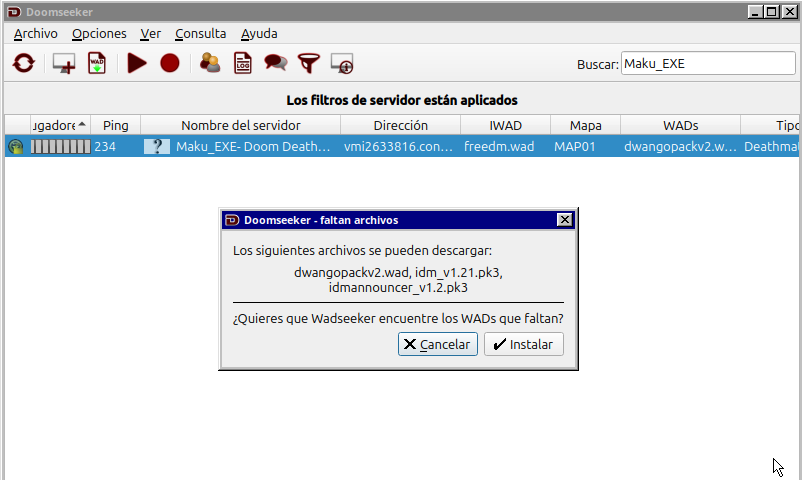Click the server info monitor icon
Viewport: 802px width, 480px height.
point(342,63)
